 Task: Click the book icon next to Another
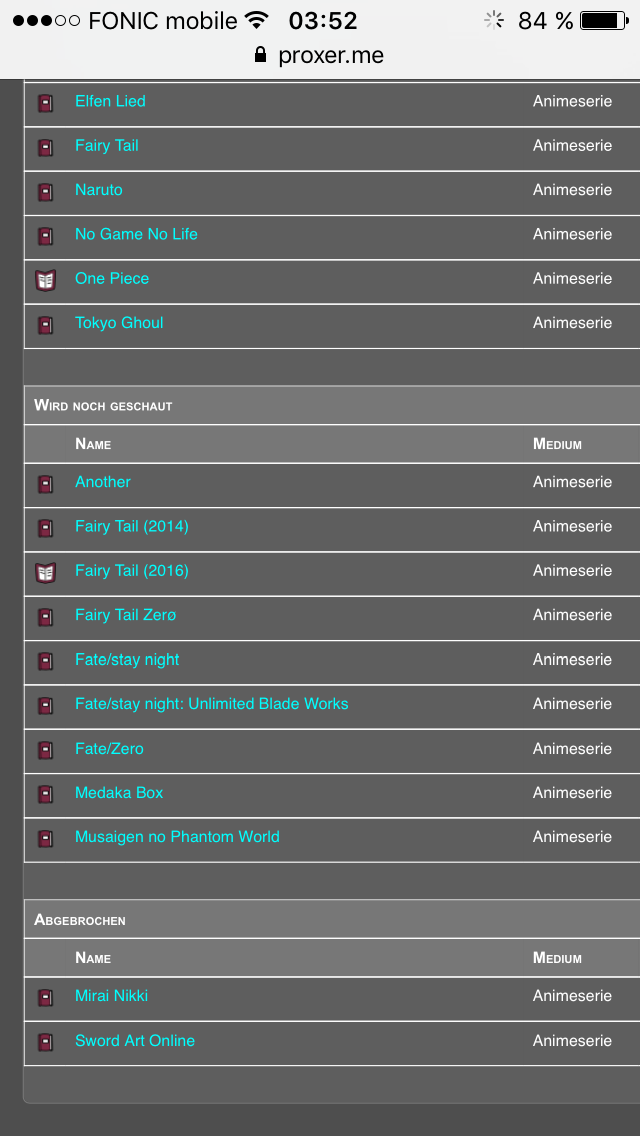45,484
